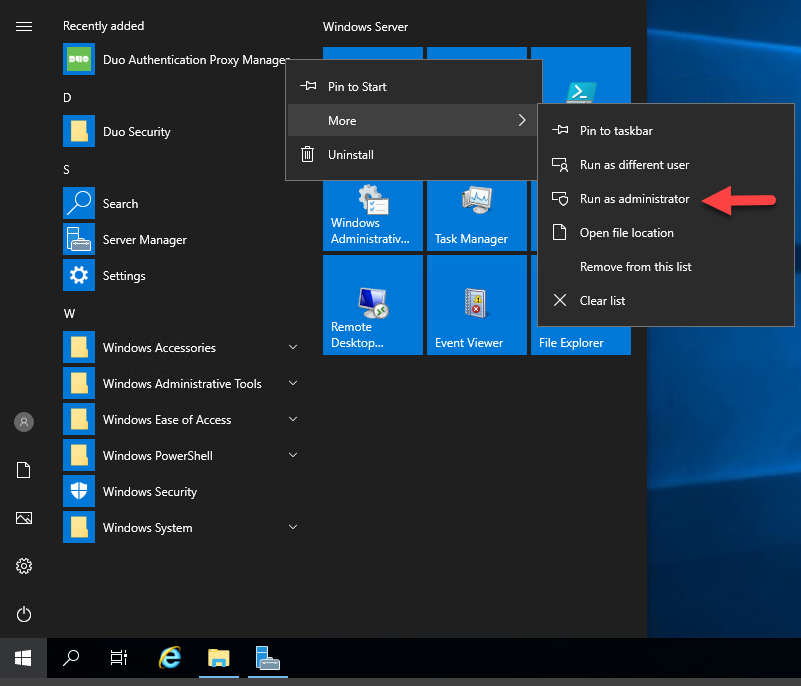Select the More submenu entry
The height and width of the screenshot is (686, 801).
(414, 121)
